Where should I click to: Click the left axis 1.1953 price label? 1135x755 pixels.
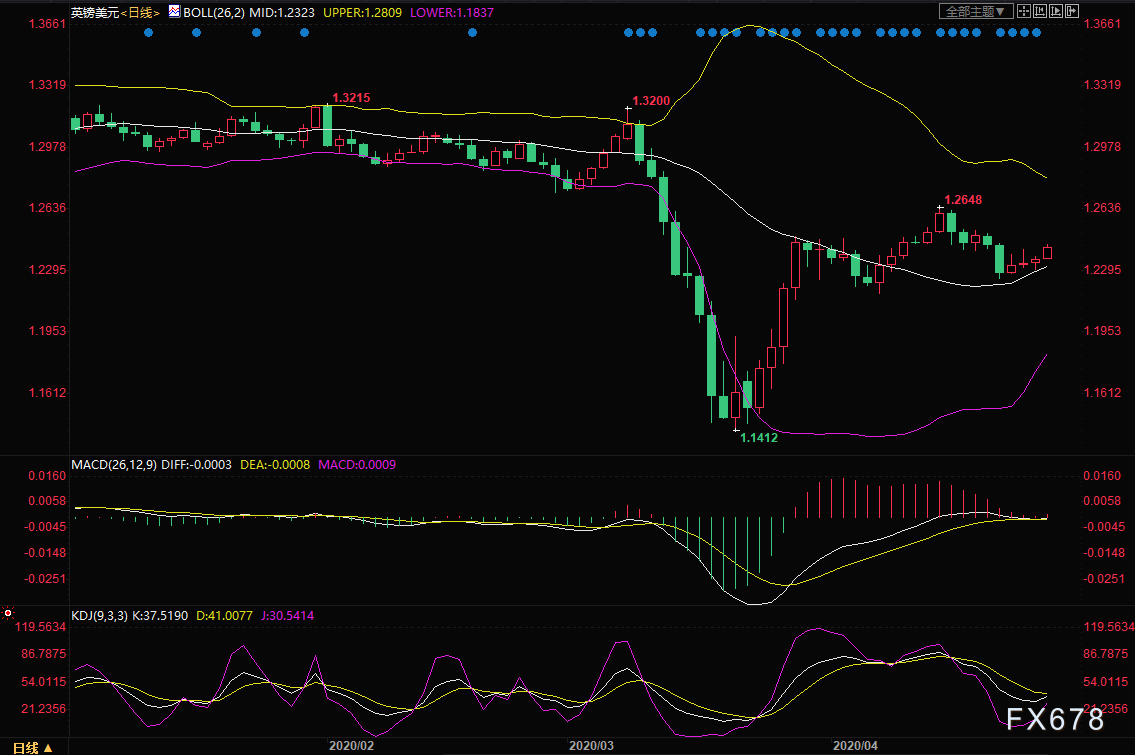47,331
